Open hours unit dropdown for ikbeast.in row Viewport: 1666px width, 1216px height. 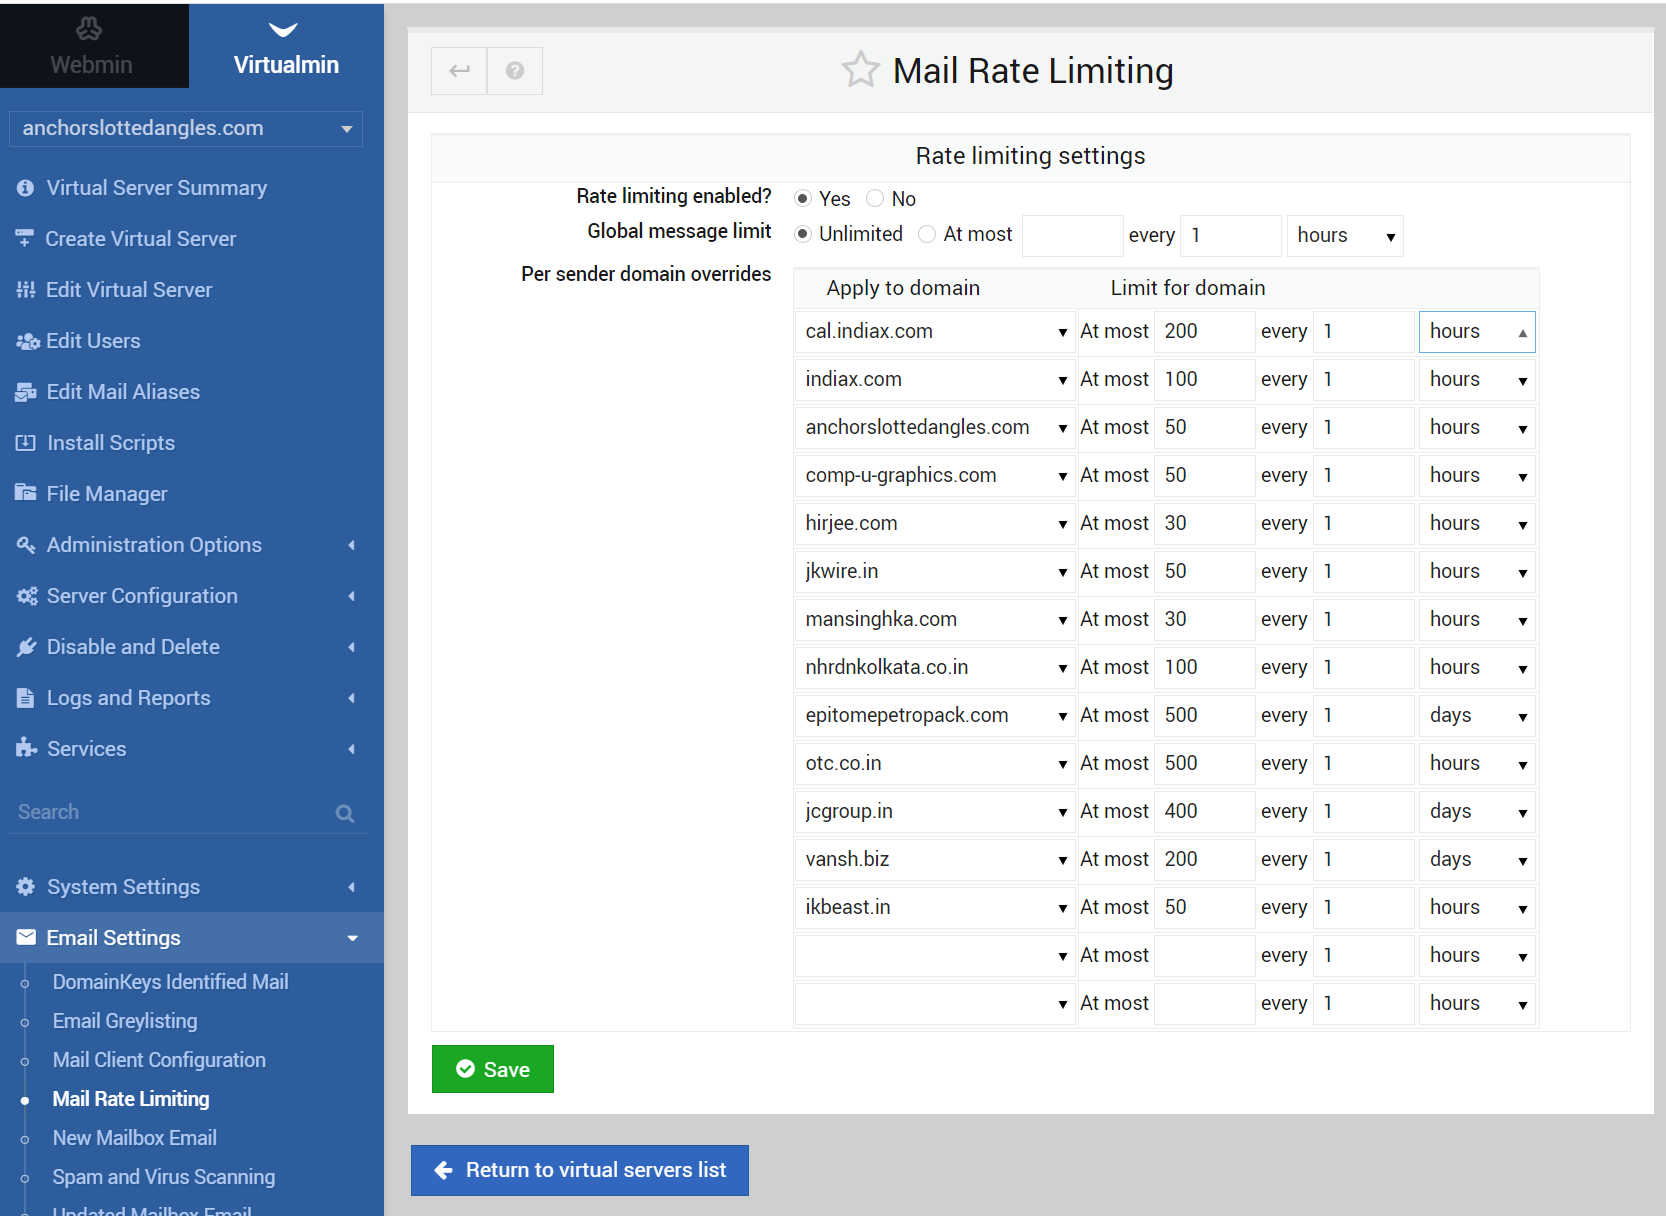pos(1477,908)
